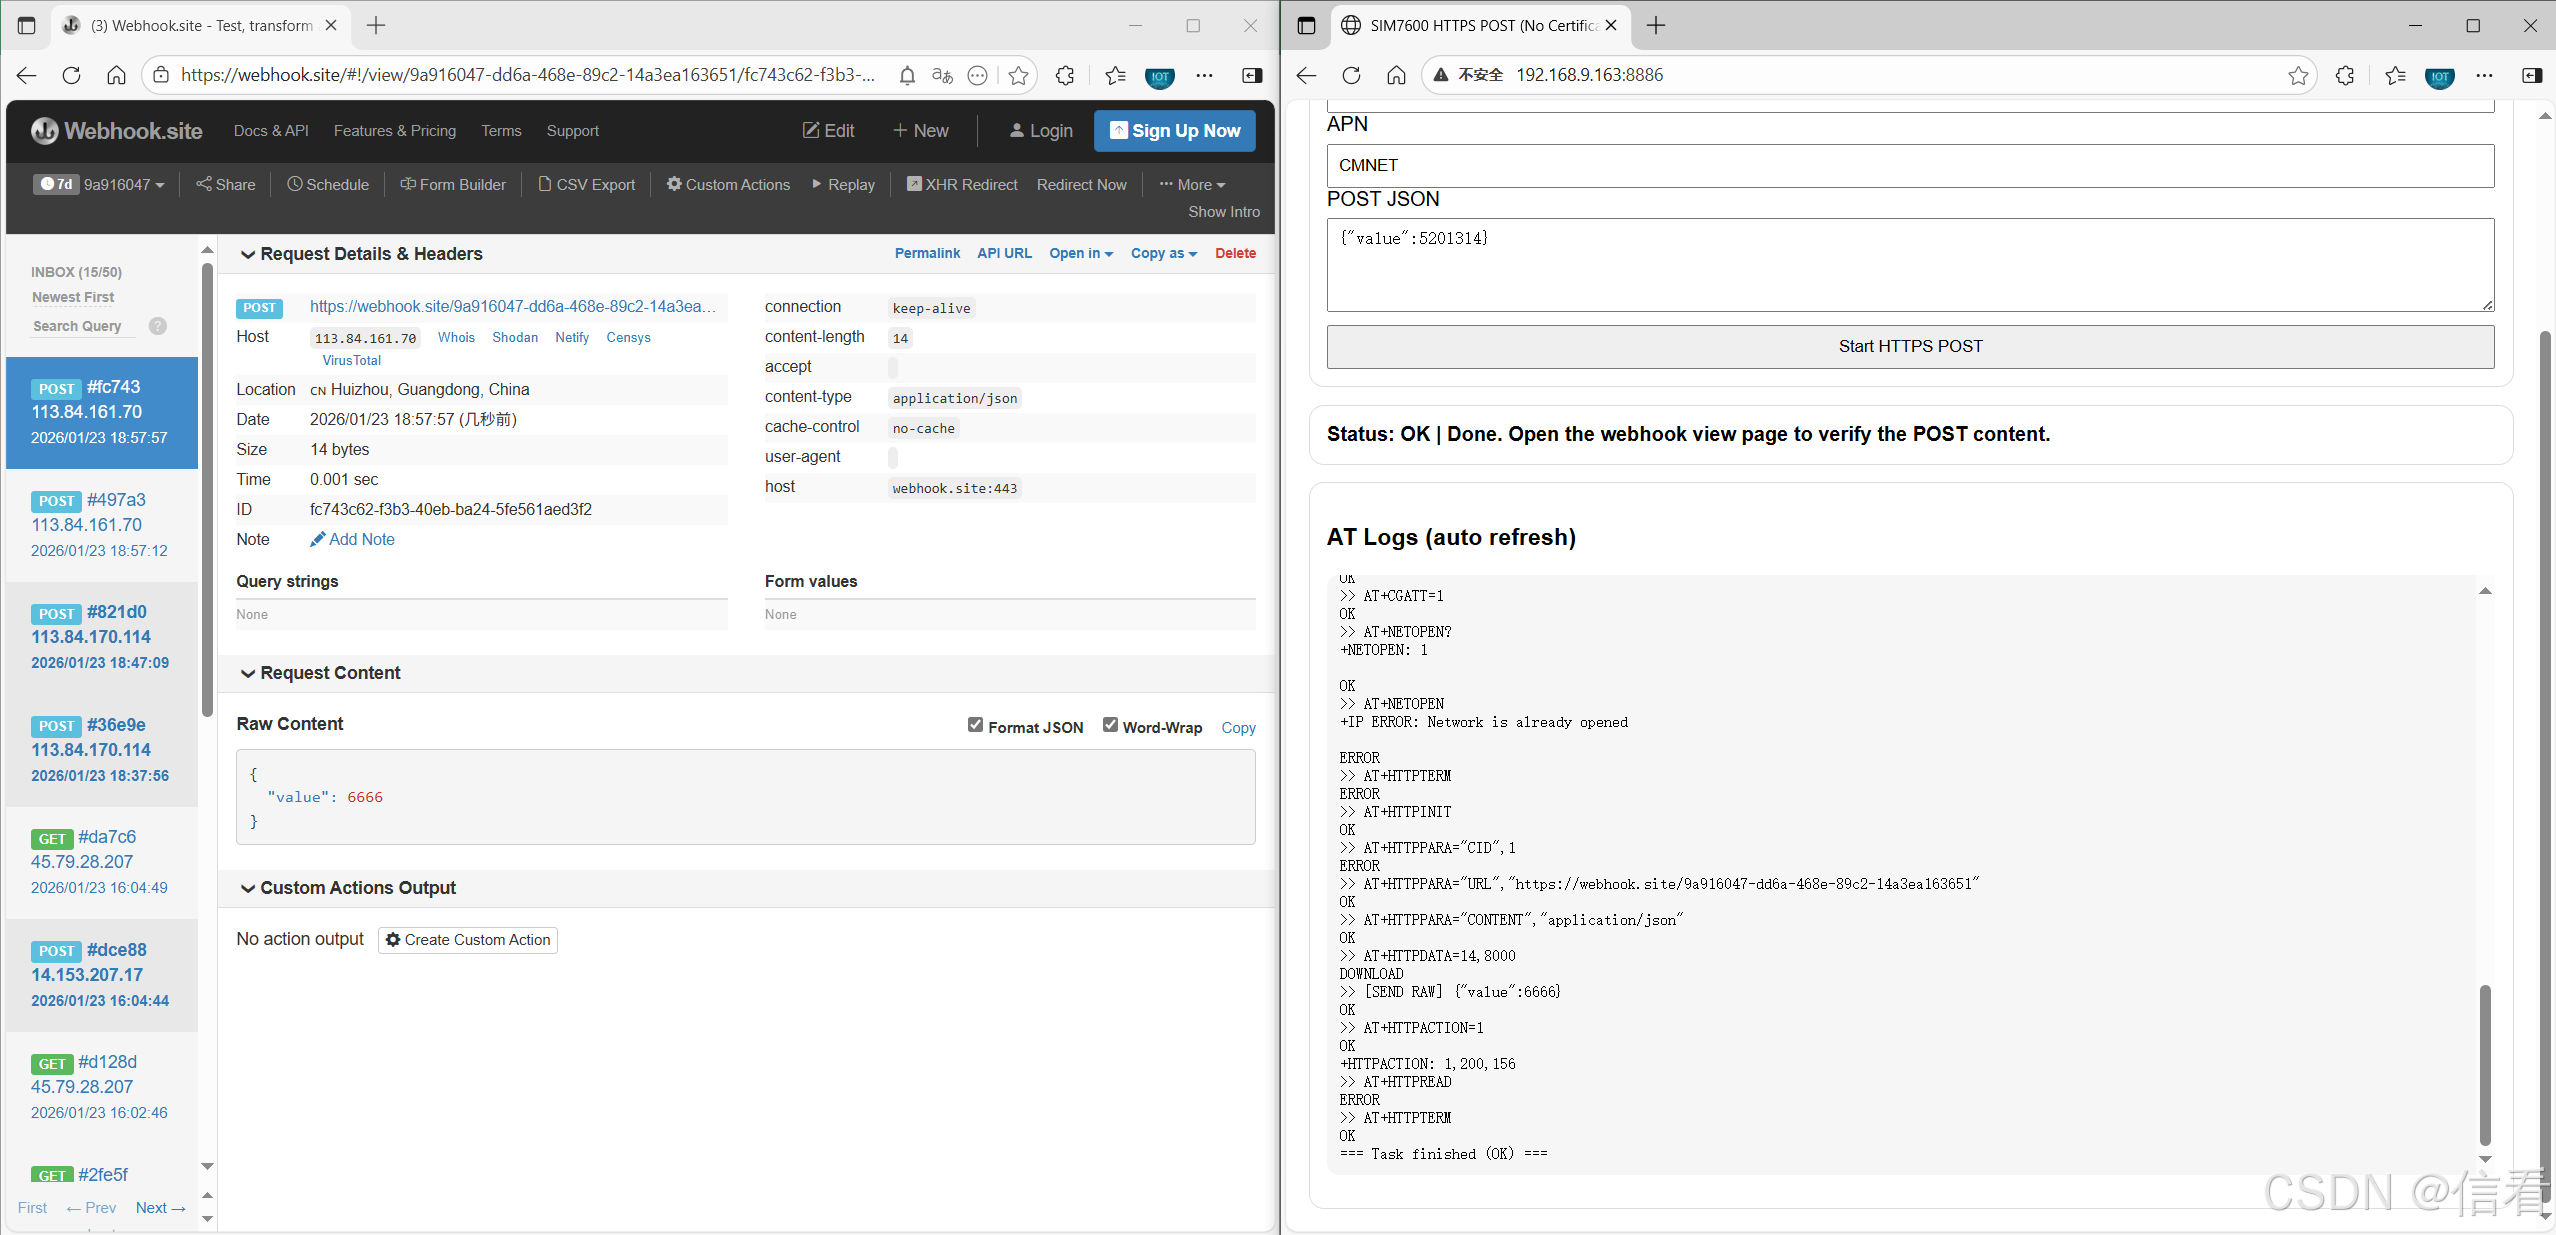The width and height of the screenshot is (2556, 1235).
Task: Uncheck the Format JSON checkbox
Action: click(x=975, y=725)
